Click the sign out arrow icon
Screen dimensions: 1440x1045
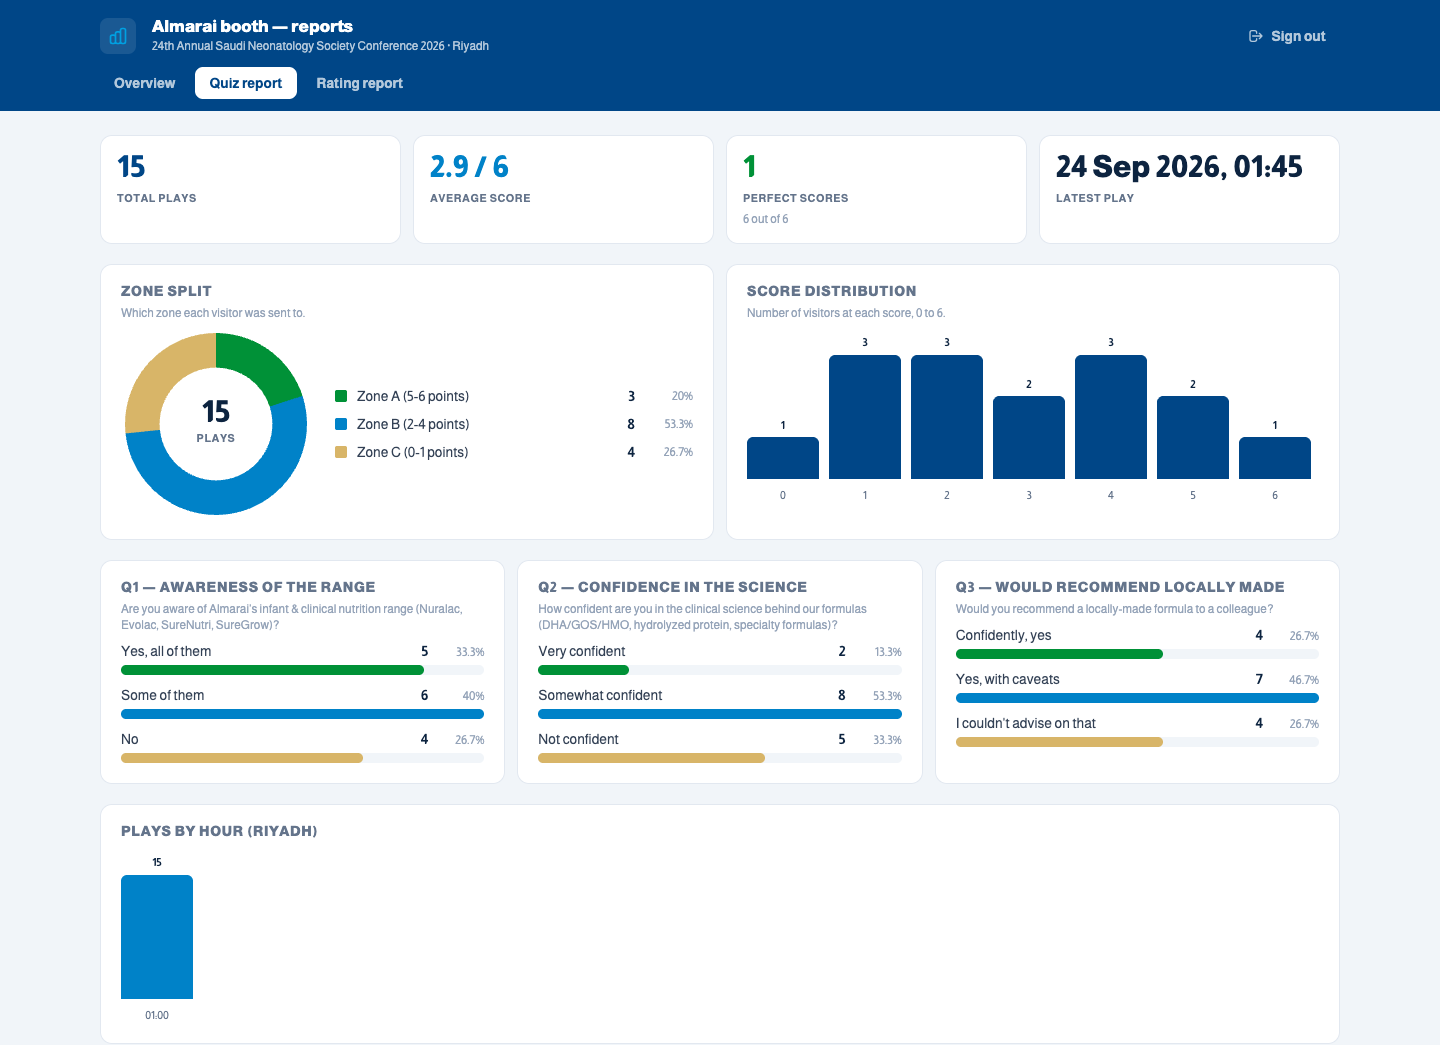[x=1256, y=36]
